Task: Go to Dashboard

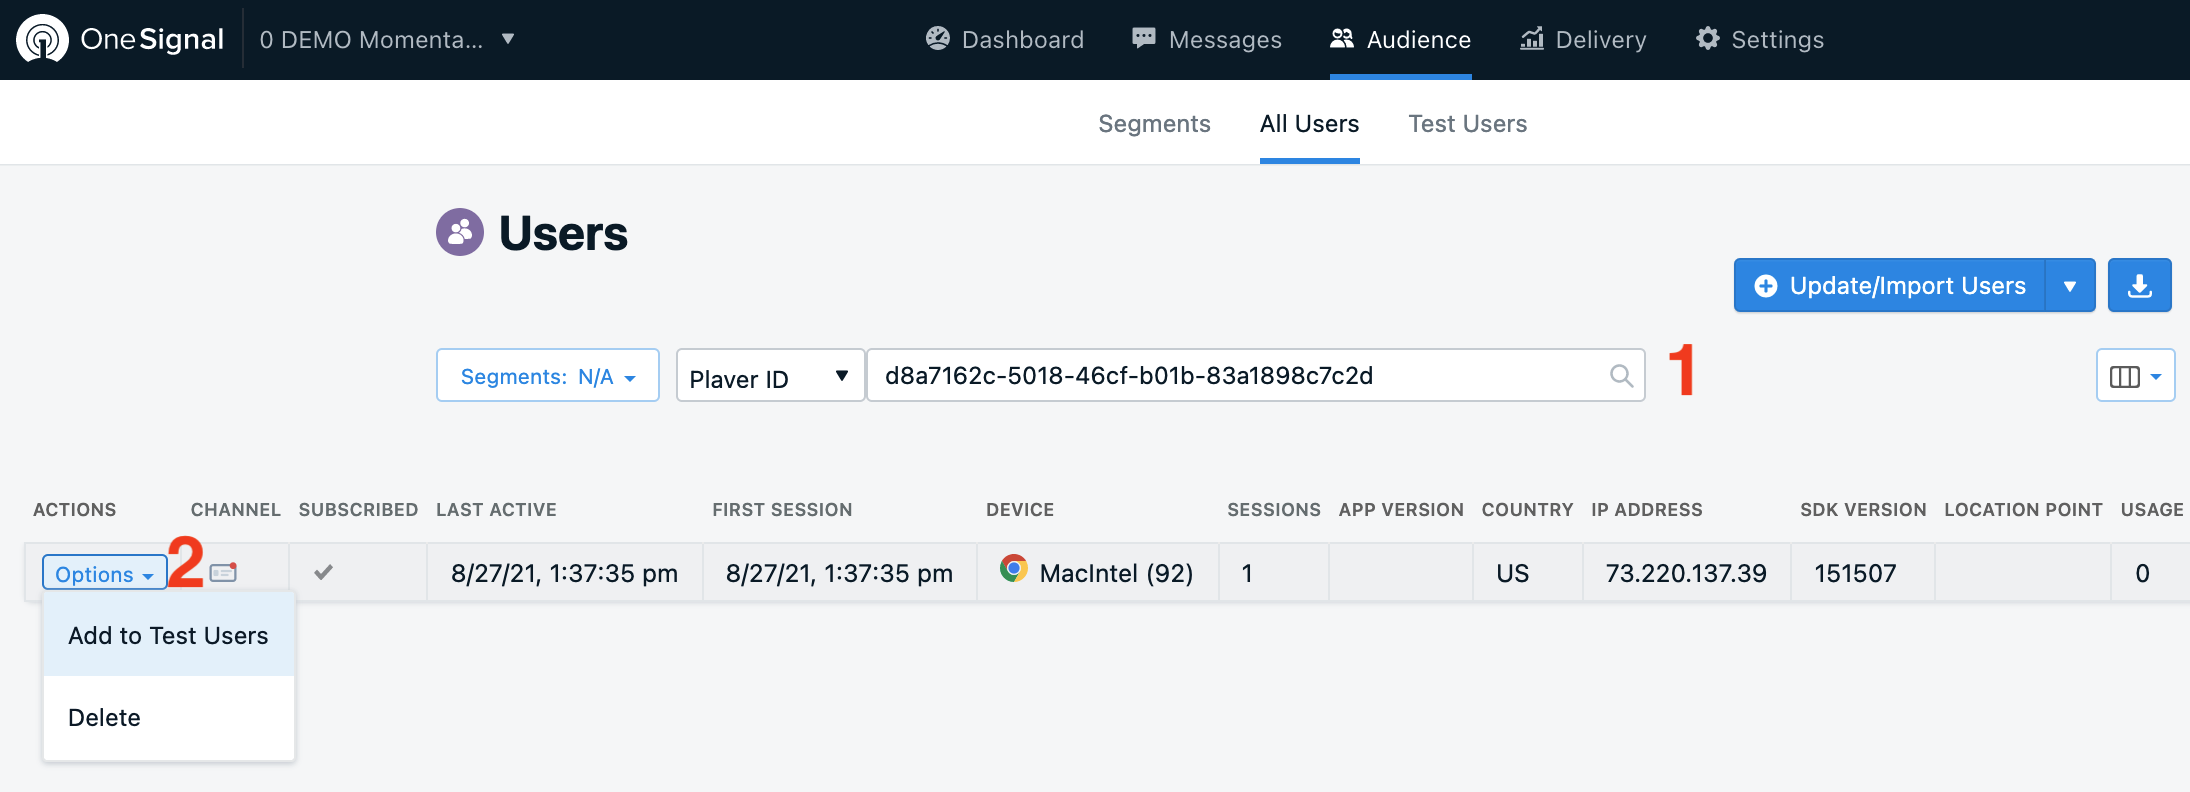Action: pos(1004,39)
